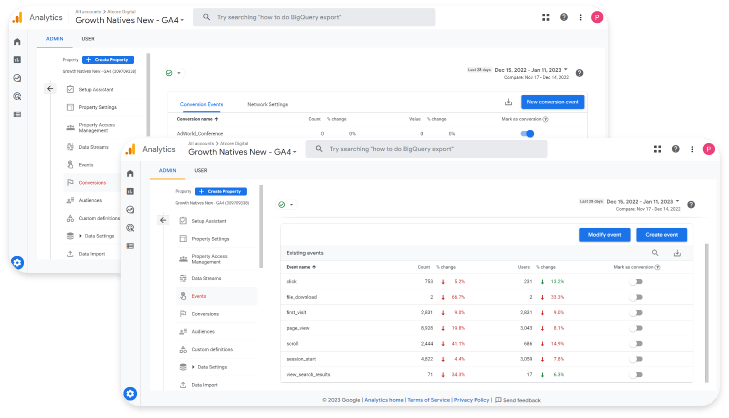
Task: Click back arrow in front window admin panel
Action: [x=163, y=220]
